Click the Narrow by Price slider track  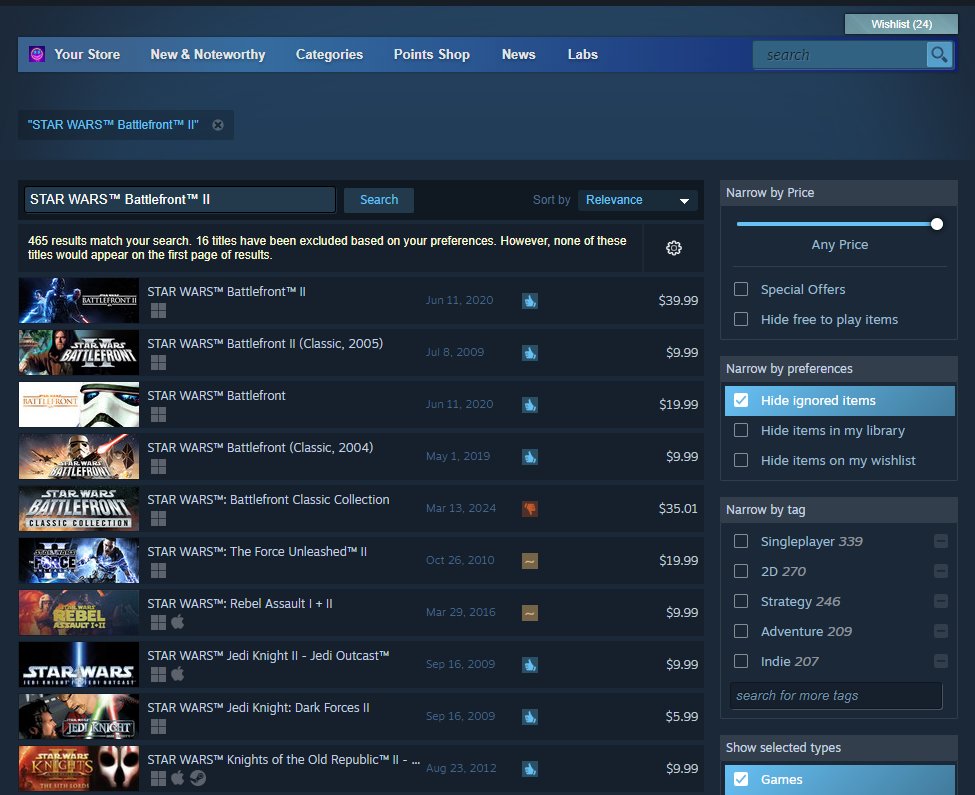pos(836,224)
